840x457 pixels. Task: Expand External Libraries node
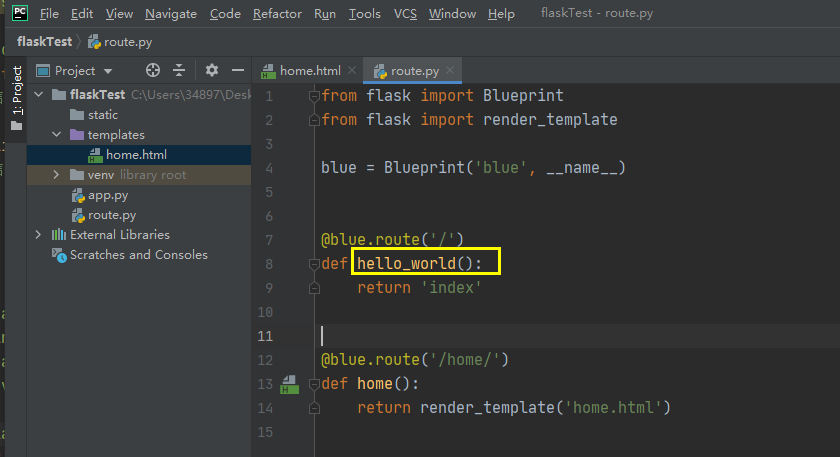[x=39, y=235]
